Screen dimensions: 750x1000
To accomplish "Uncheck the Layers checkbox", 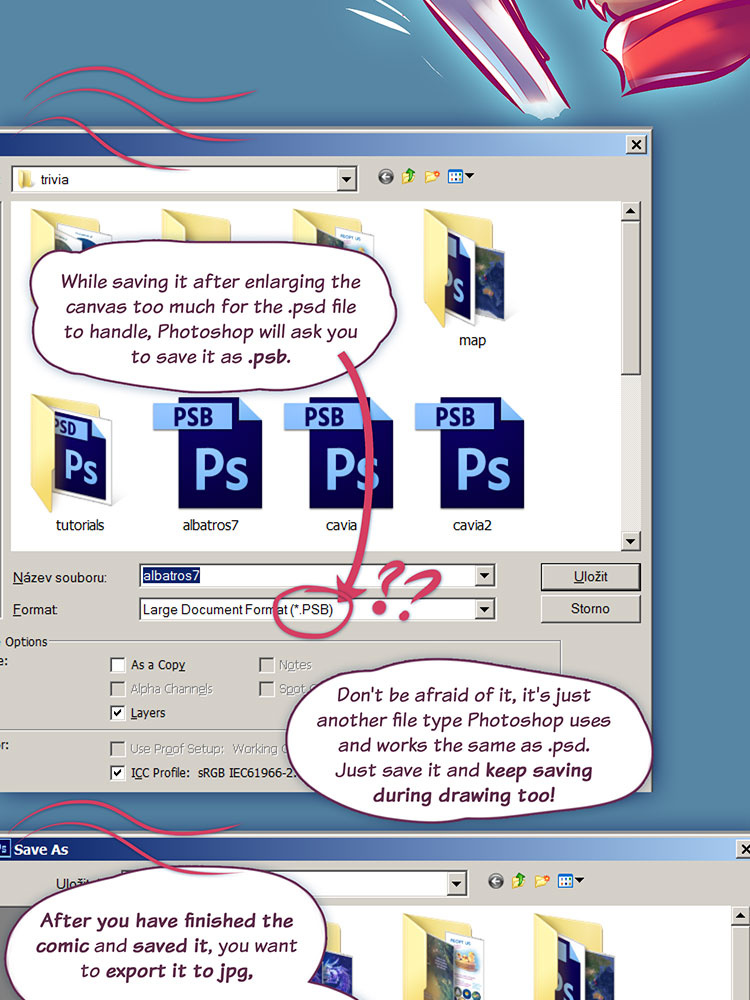I will click(118, 713).
